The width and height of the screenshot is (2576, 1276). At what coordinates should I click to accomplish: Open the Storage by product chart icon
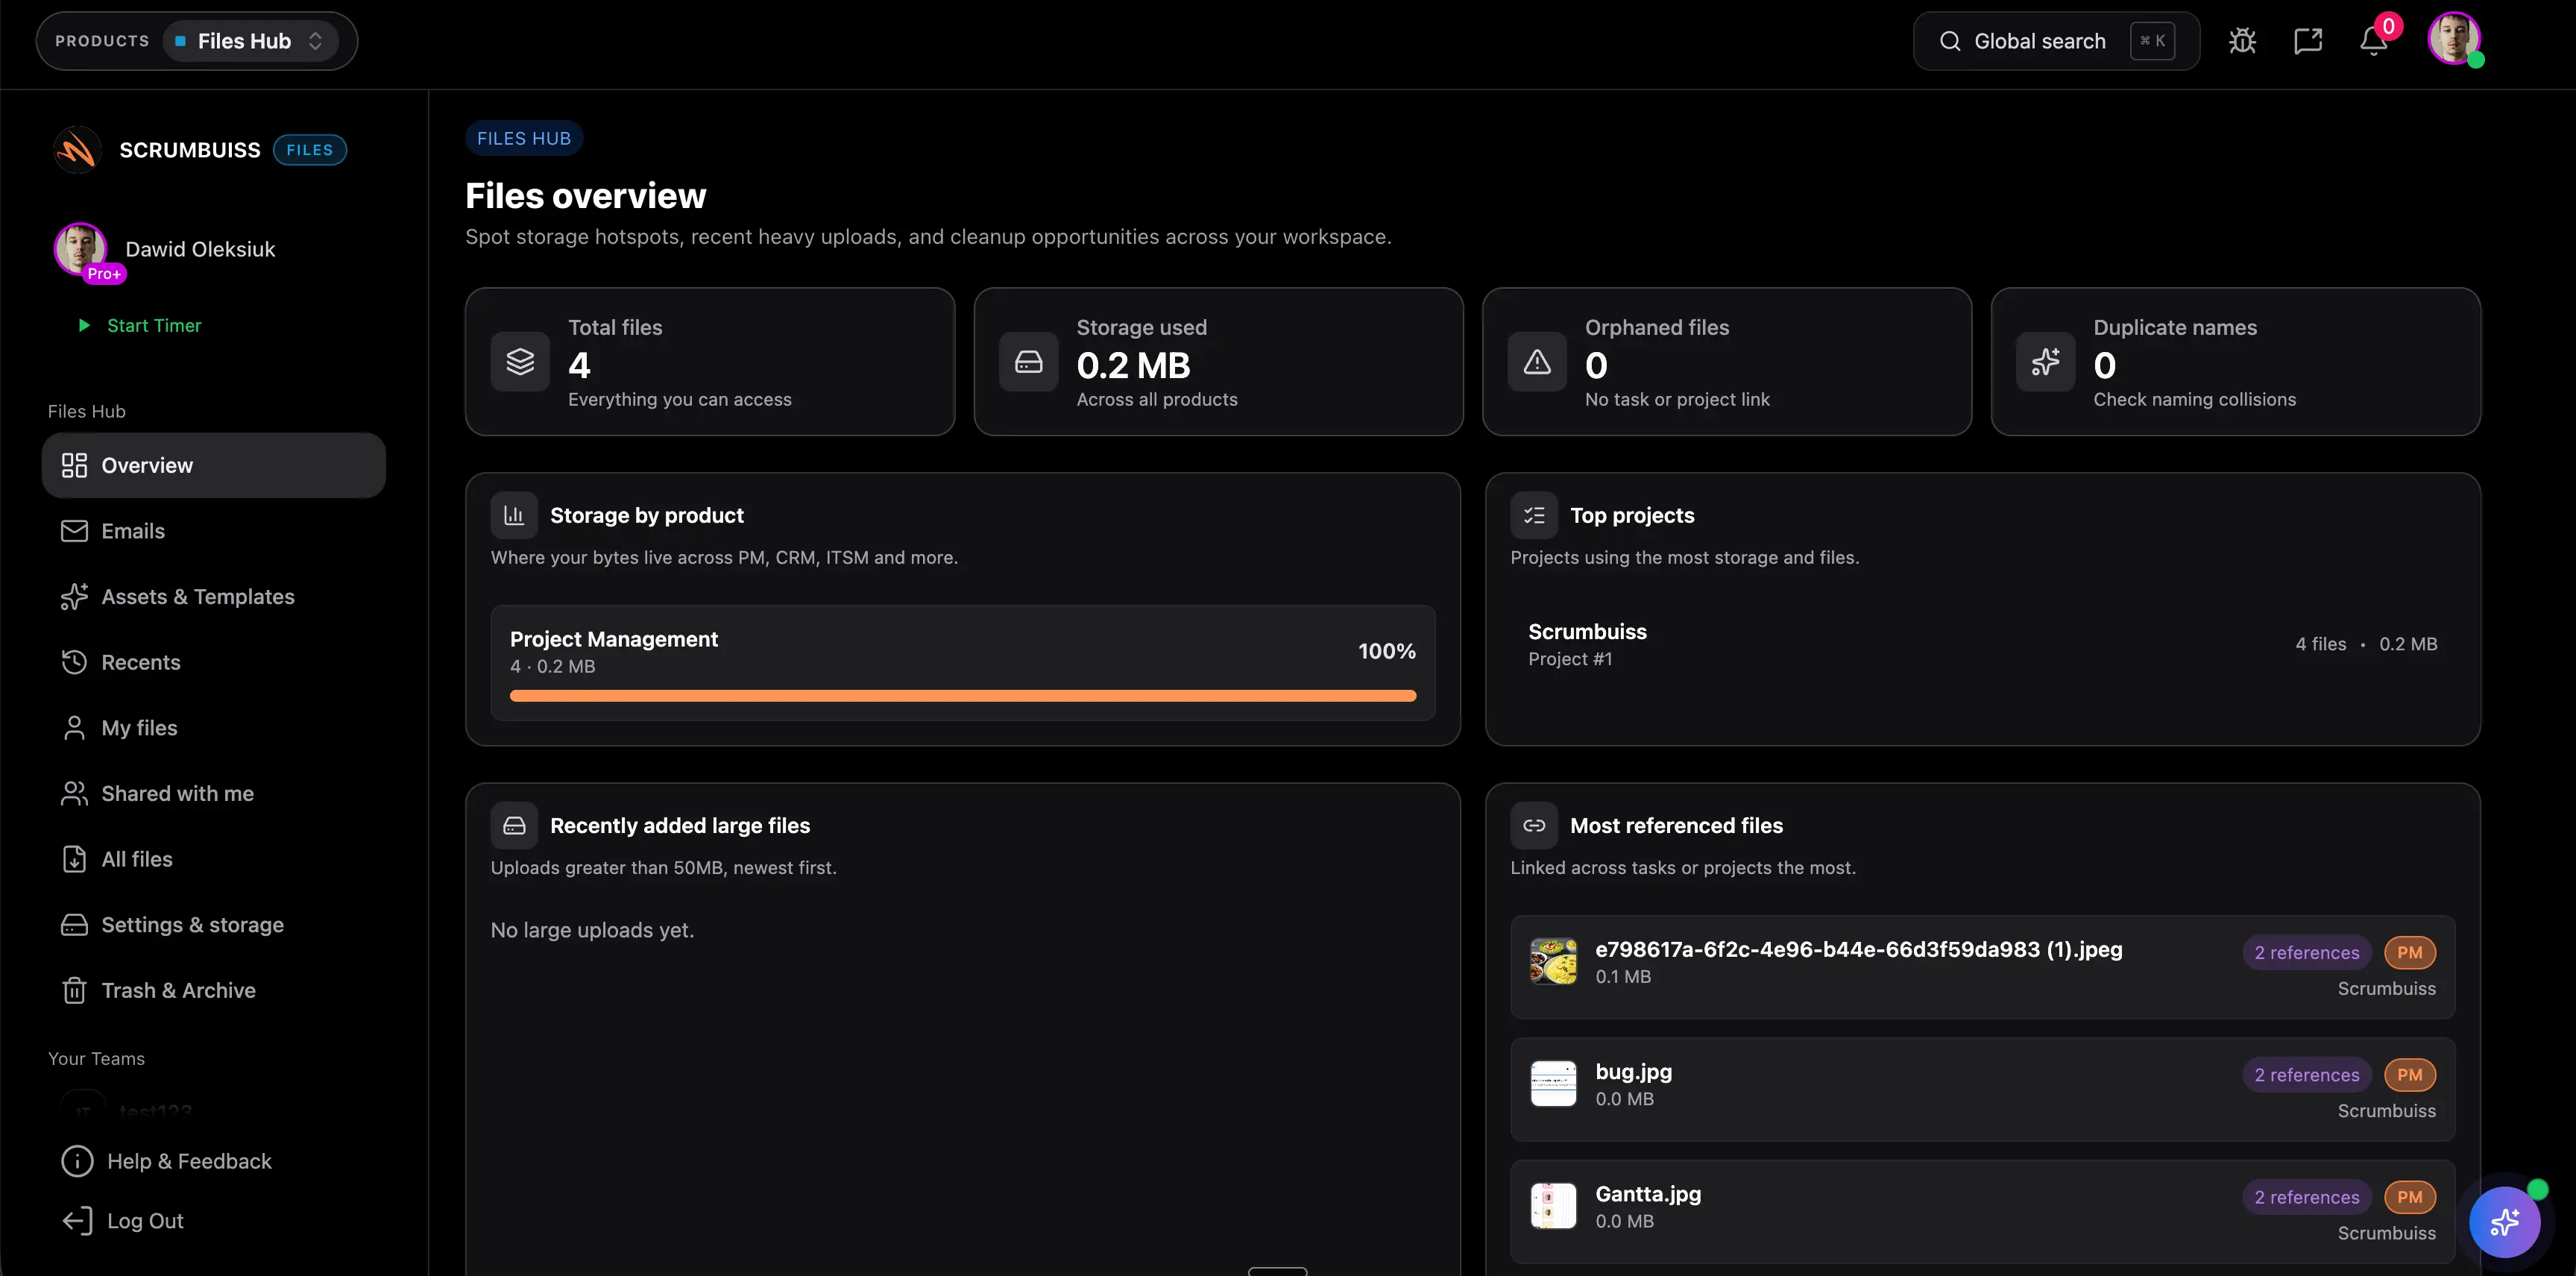(x=514, y=514)
